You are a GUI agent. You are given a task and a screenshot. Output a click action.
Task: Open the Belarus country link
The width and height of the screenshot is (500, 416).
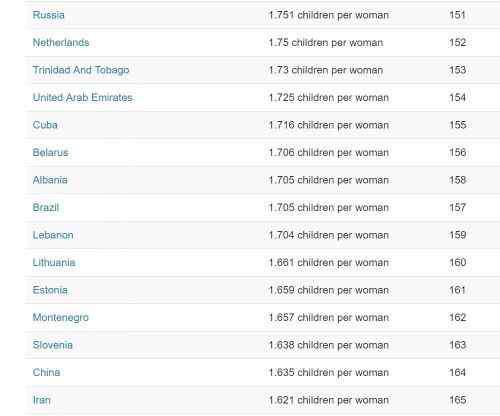click(x=50, y=153)
